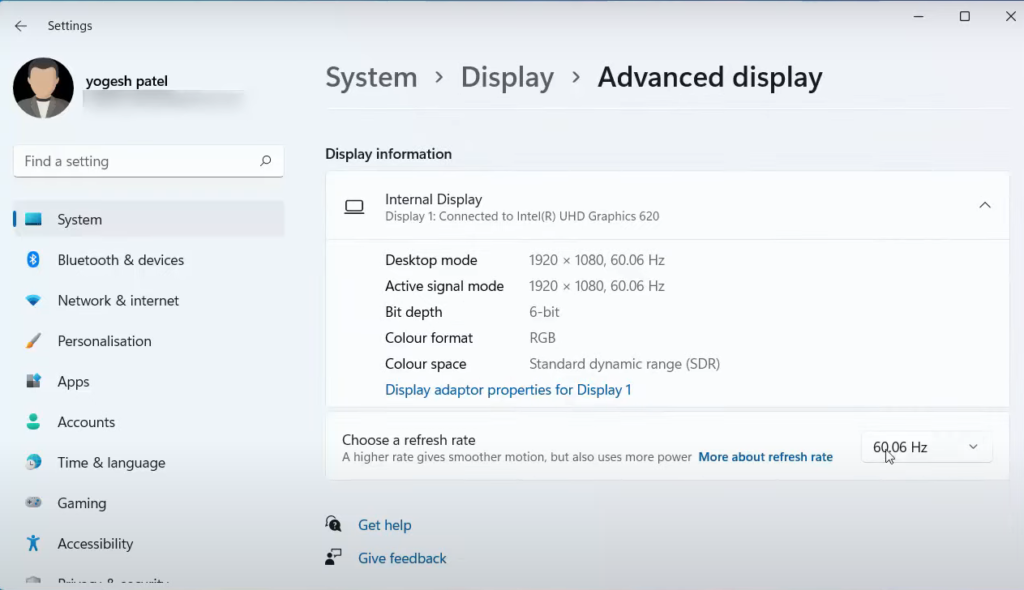Click the Accessibility figure icon
This screenshot has width=1024, height=590.
33,544
